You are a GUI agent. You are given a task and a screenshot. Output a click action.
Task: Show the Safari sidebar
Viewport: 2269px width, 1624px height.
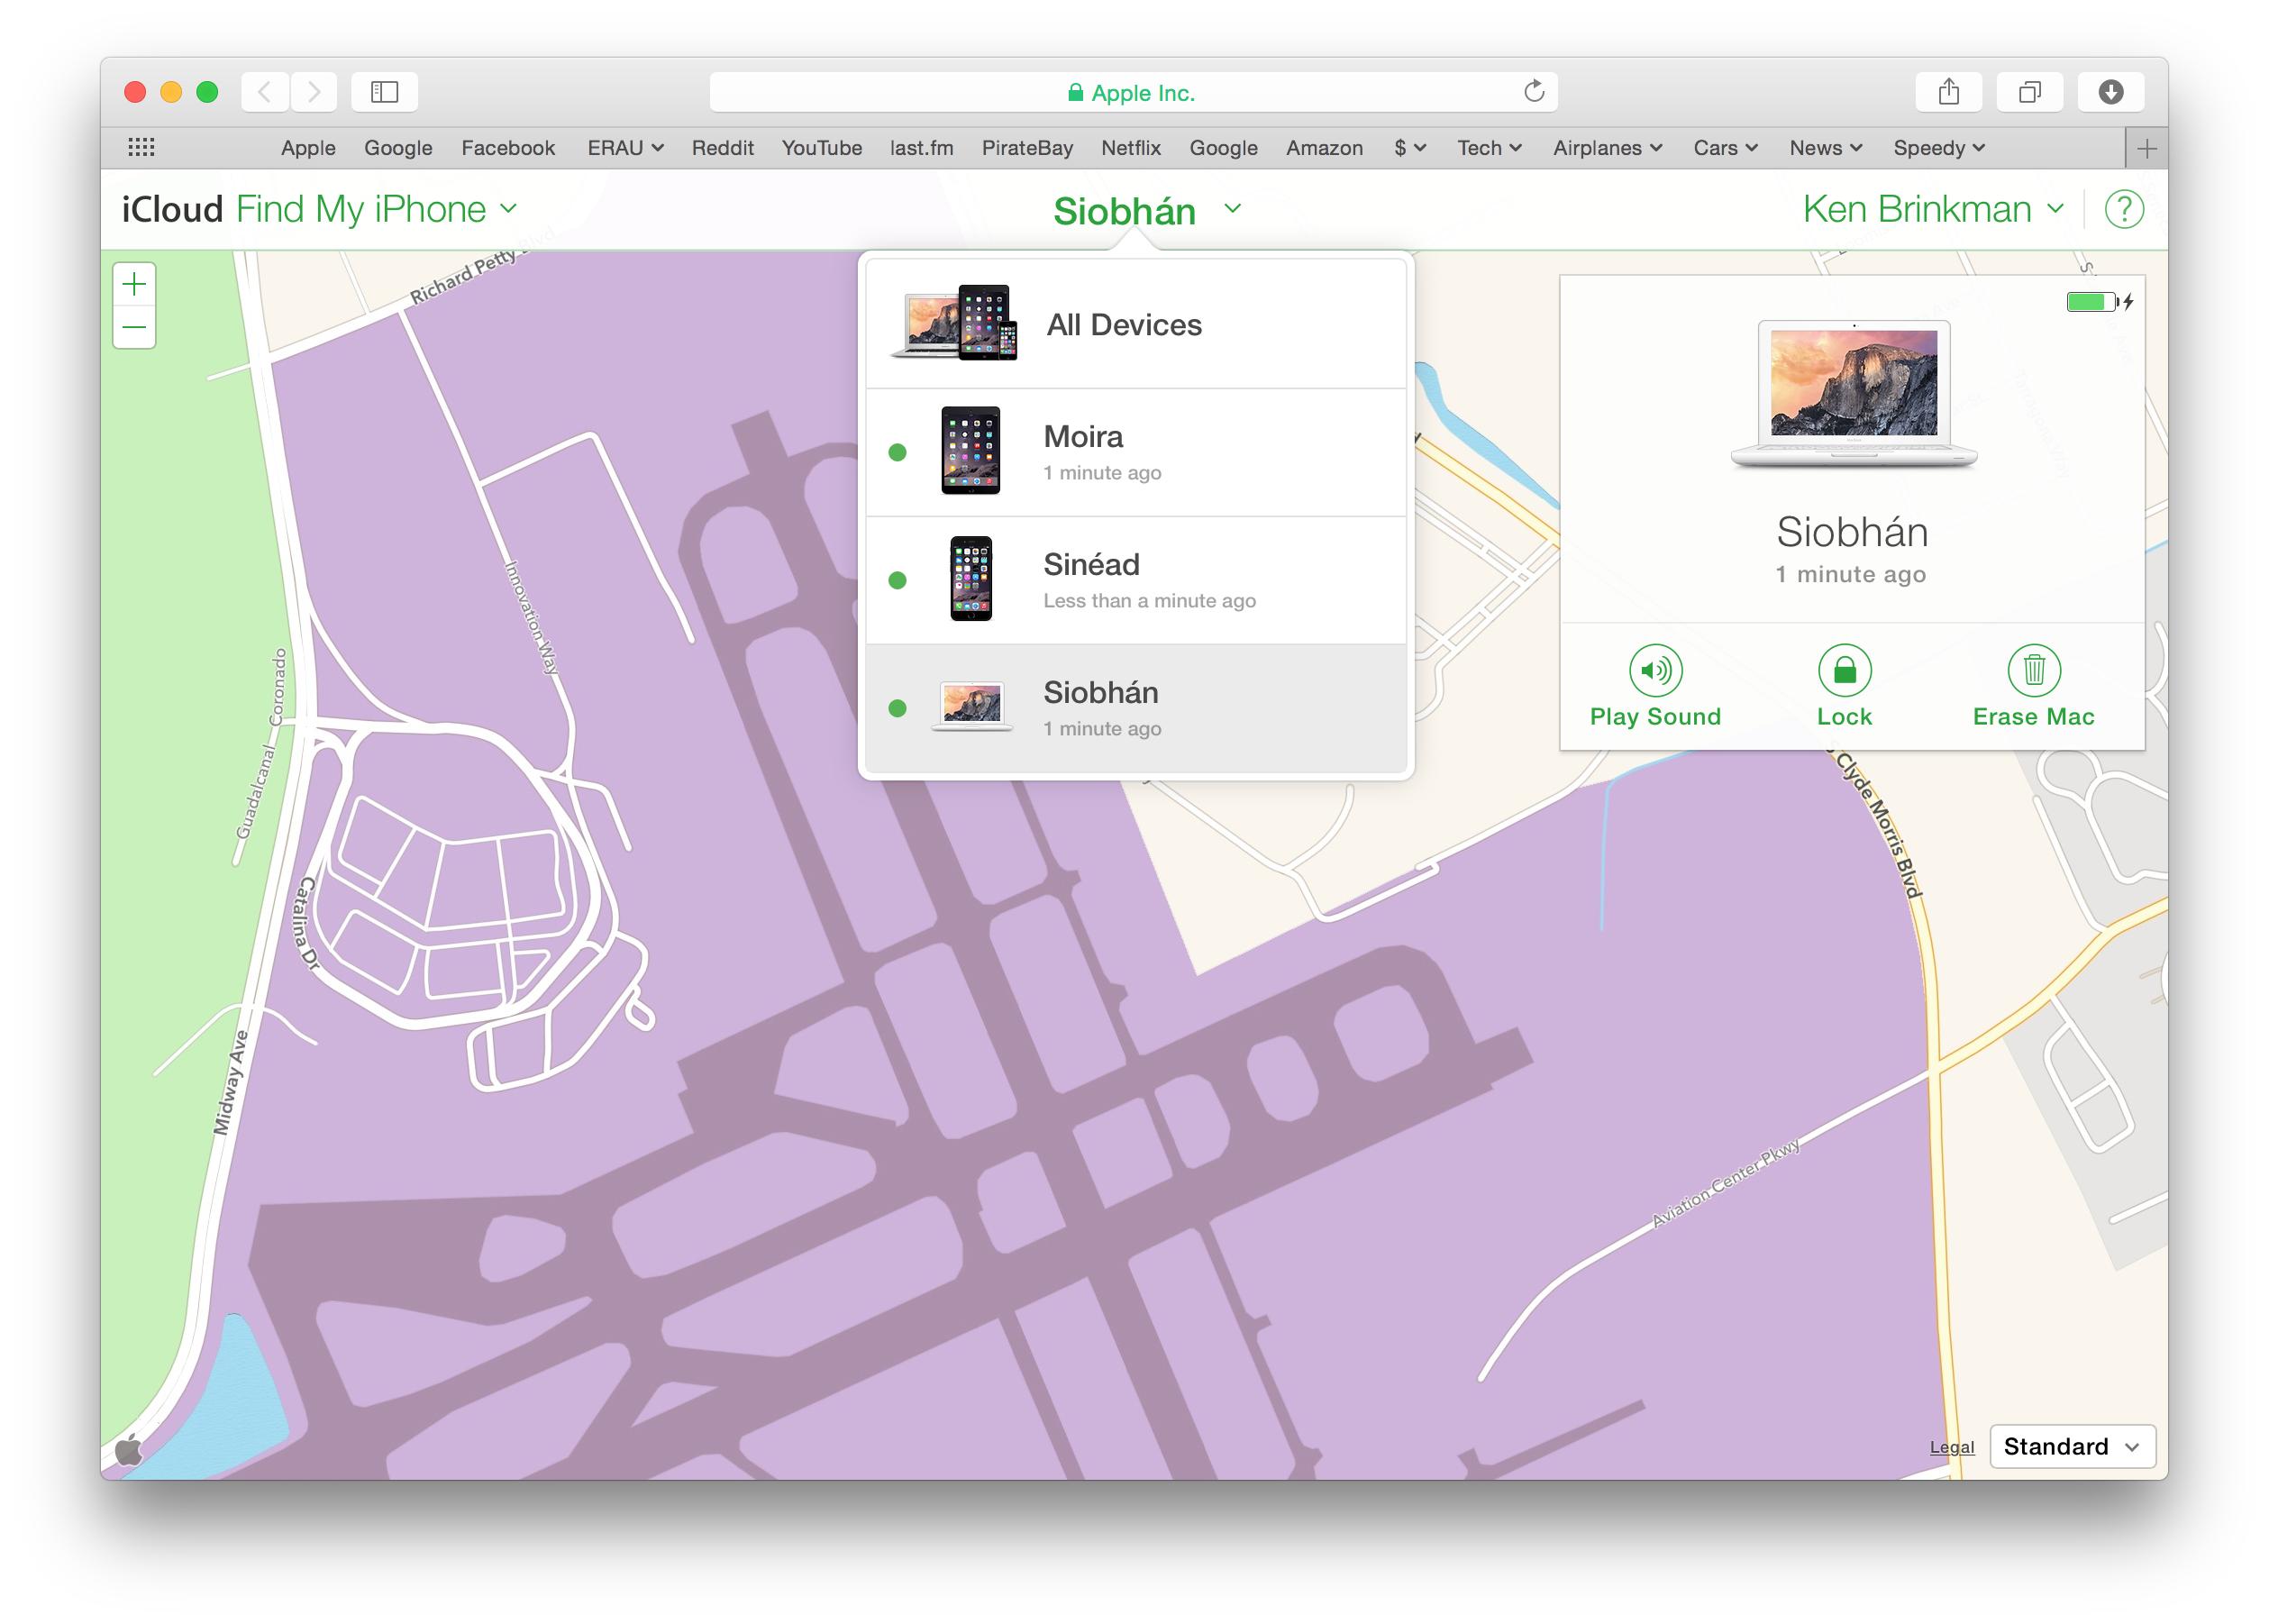[x=385, y=93]
